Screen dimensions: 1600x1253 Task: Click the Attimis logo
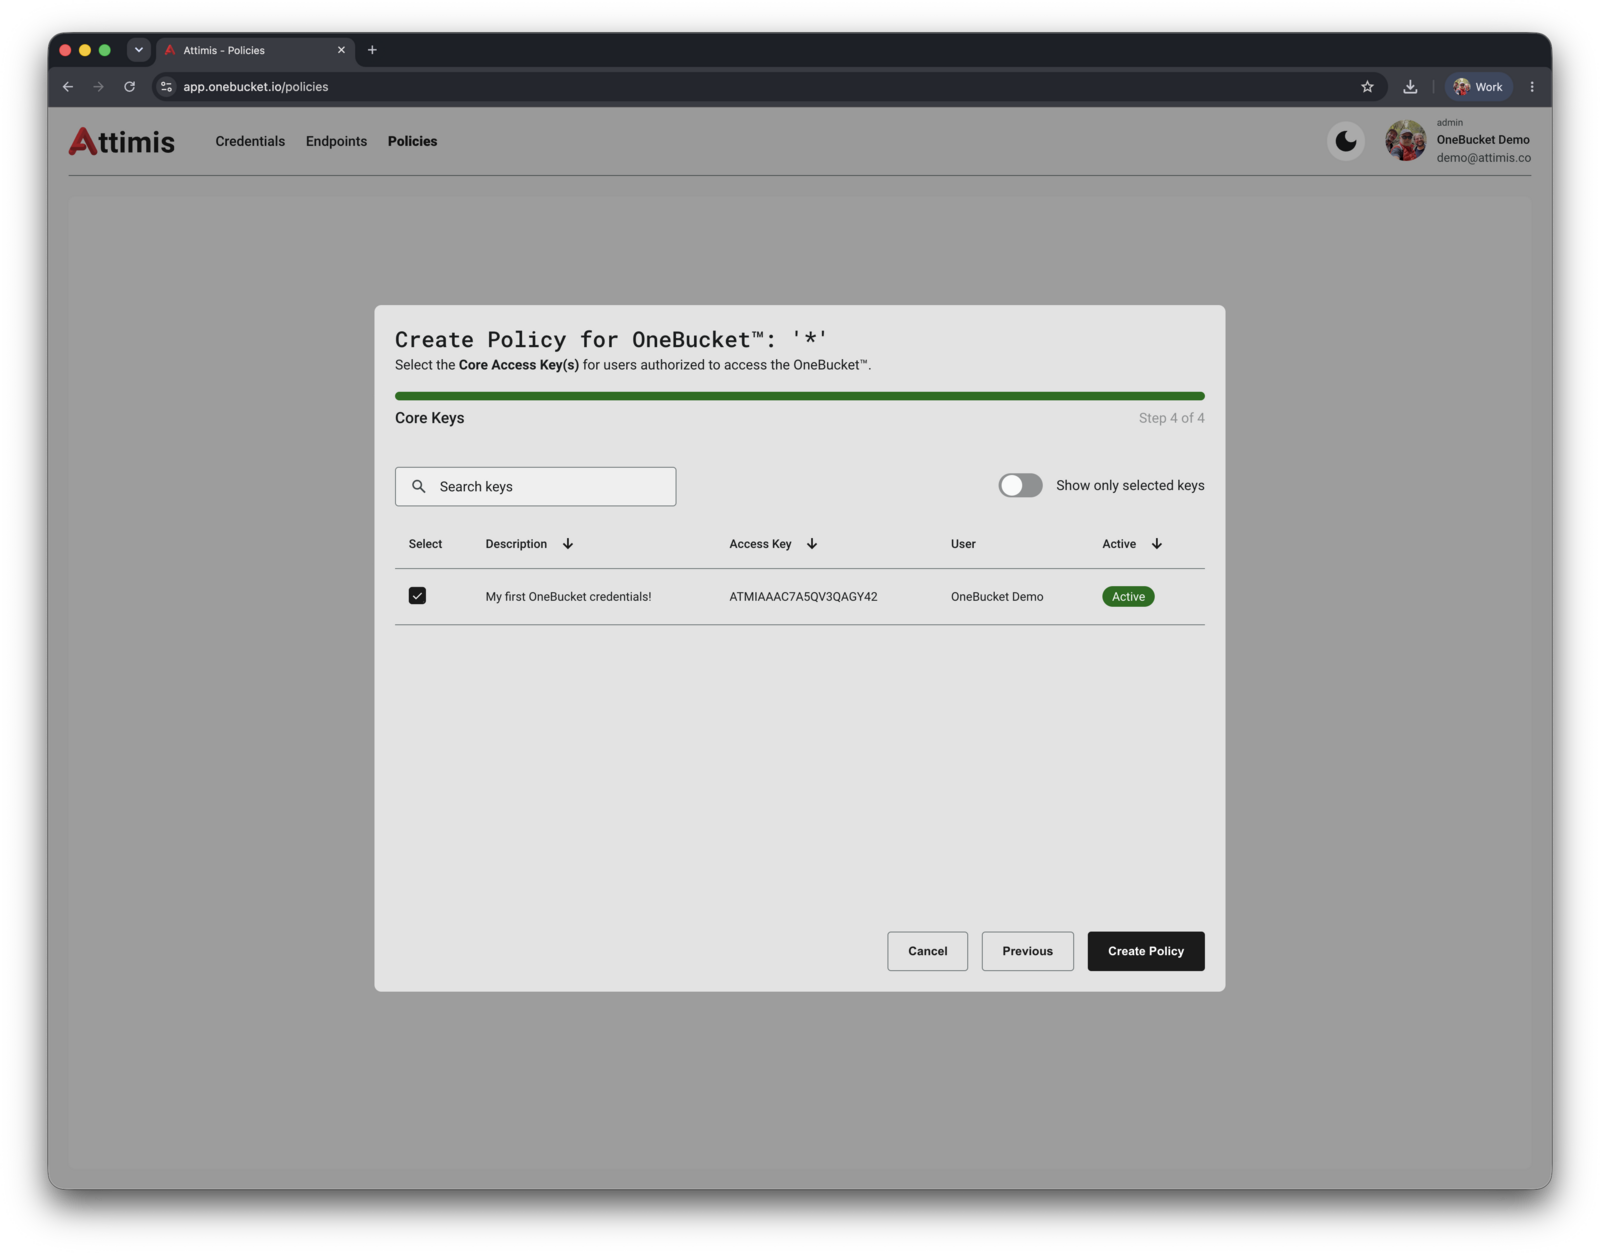point(121,141)
